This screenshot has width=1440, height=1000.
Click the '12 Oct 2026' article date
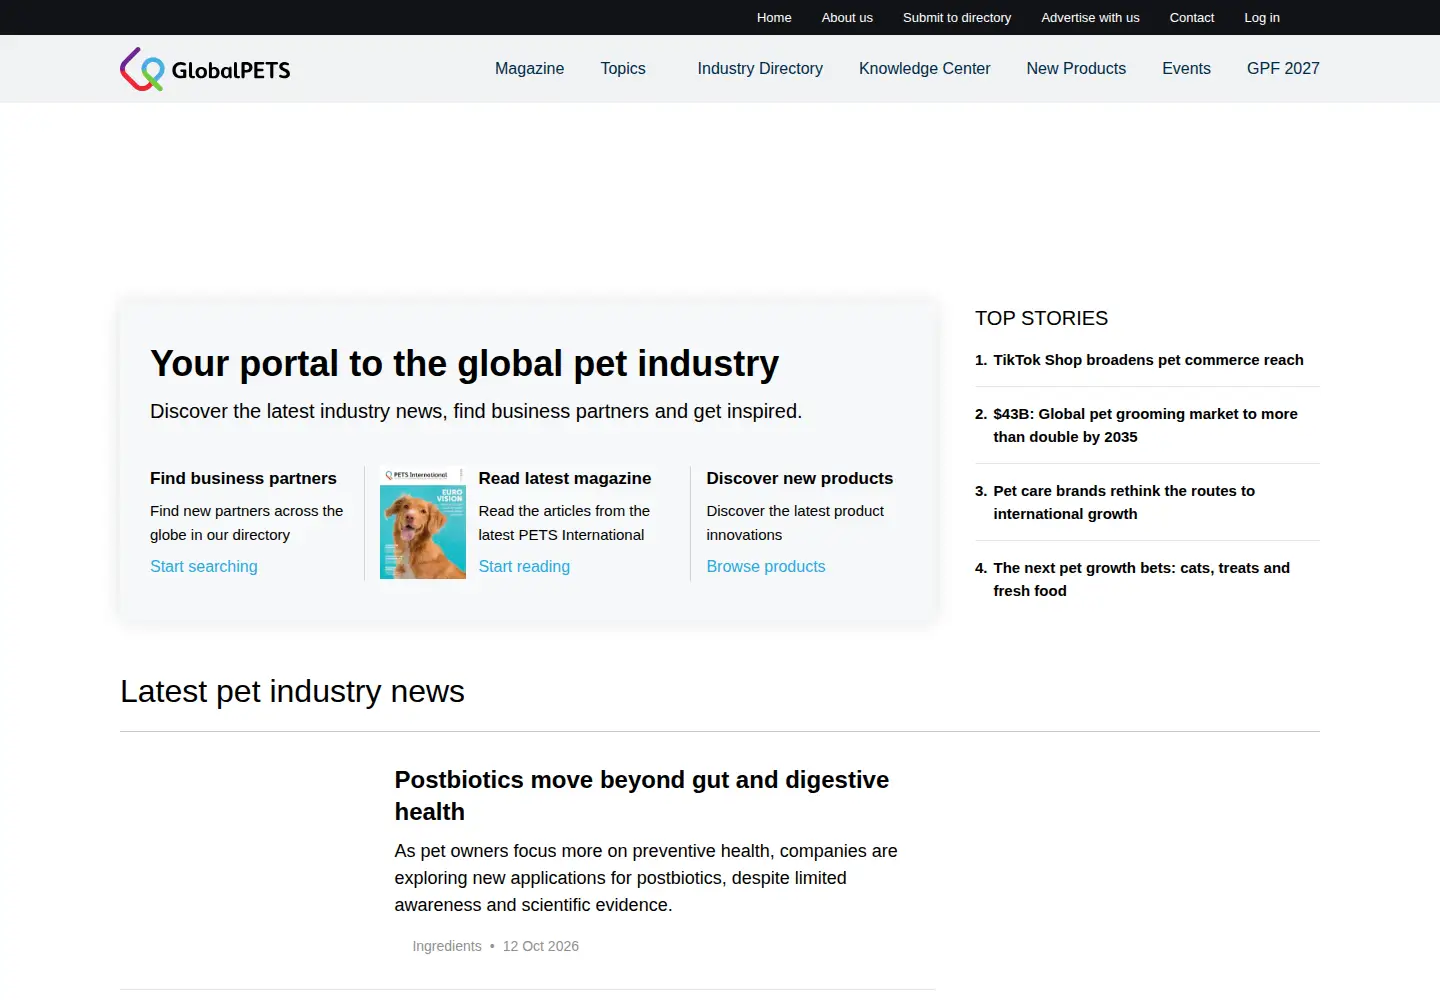pos(541,946)
